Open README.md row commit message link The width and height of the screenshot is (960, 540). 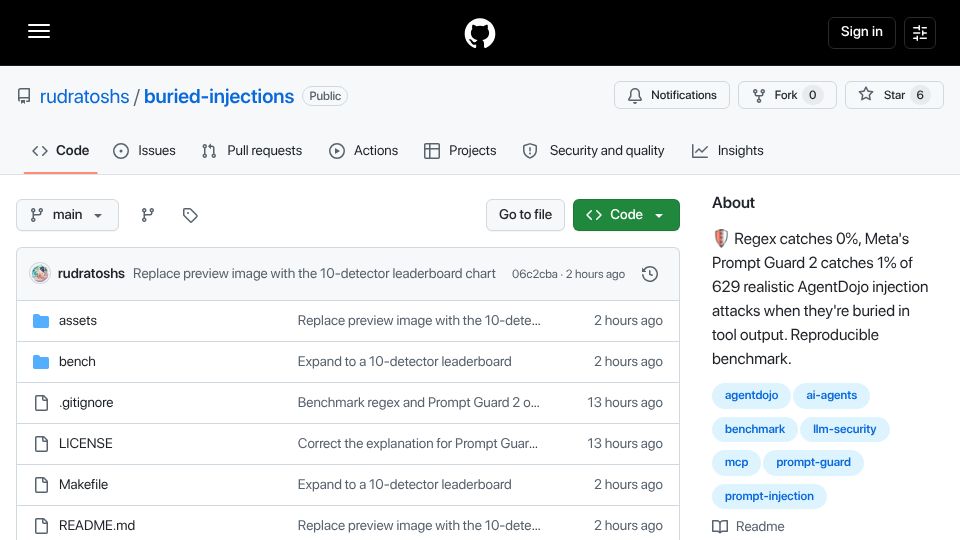pos(419,526)
